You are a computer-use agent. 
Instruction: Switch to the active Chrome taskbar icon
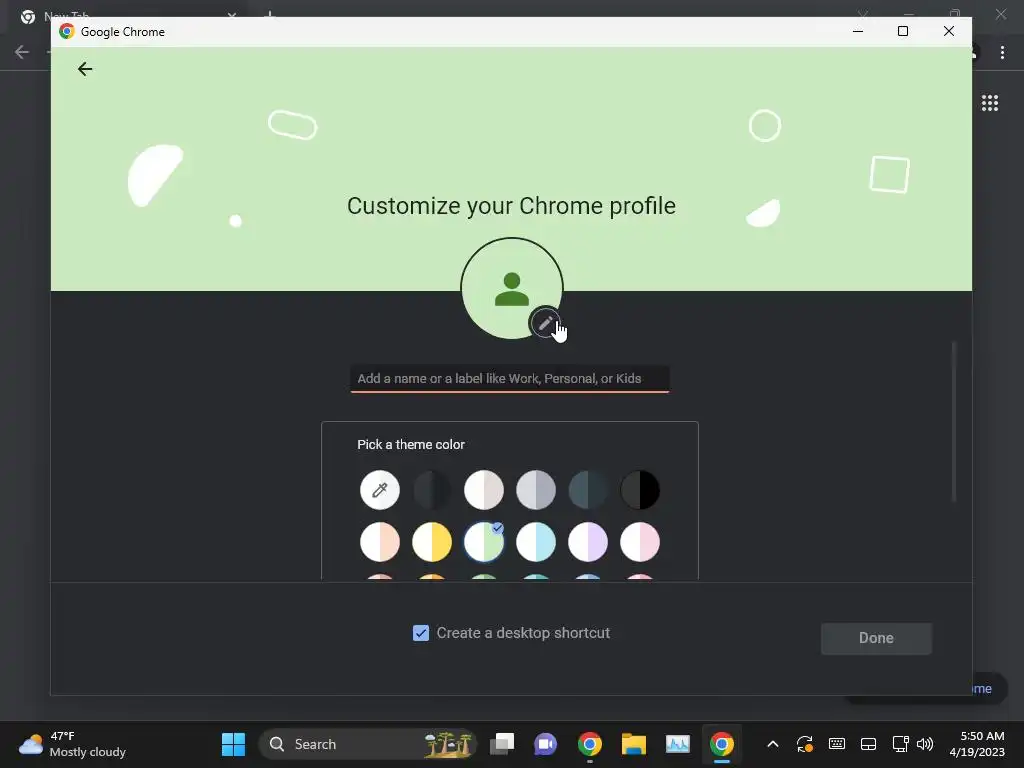[722, 744]
